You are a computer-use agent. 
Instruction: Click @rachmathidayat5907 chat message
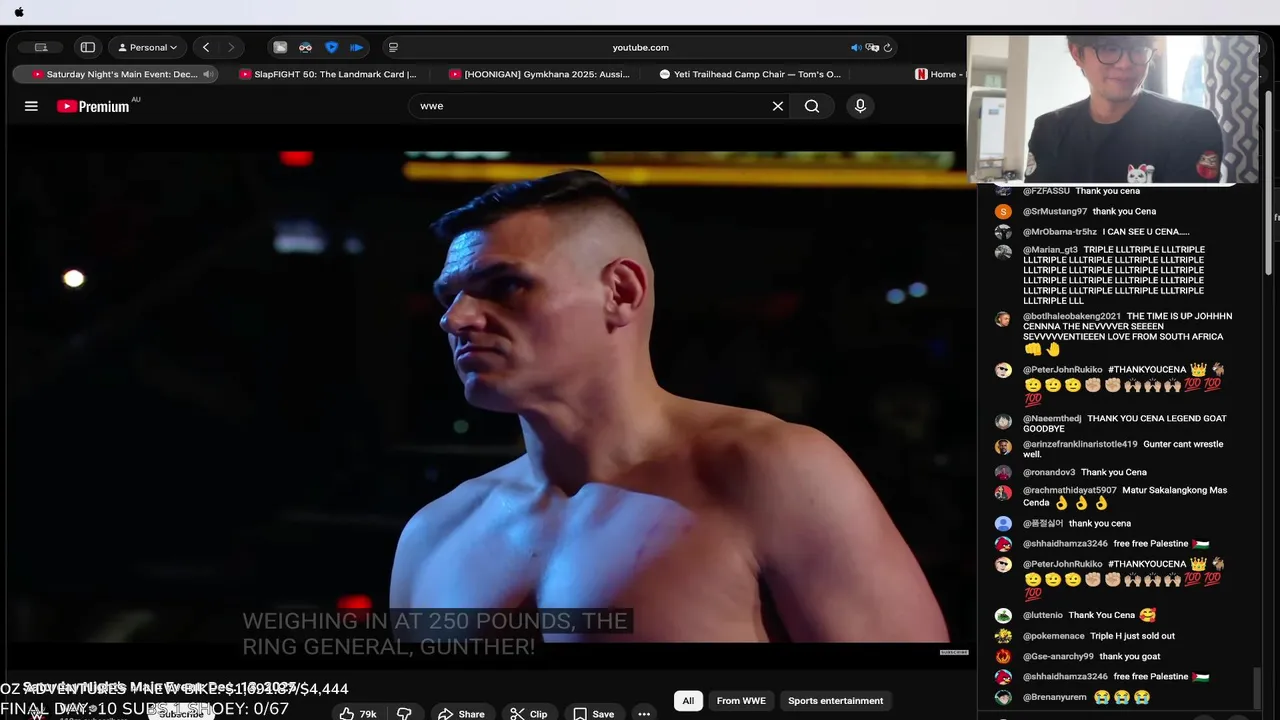1125,497
